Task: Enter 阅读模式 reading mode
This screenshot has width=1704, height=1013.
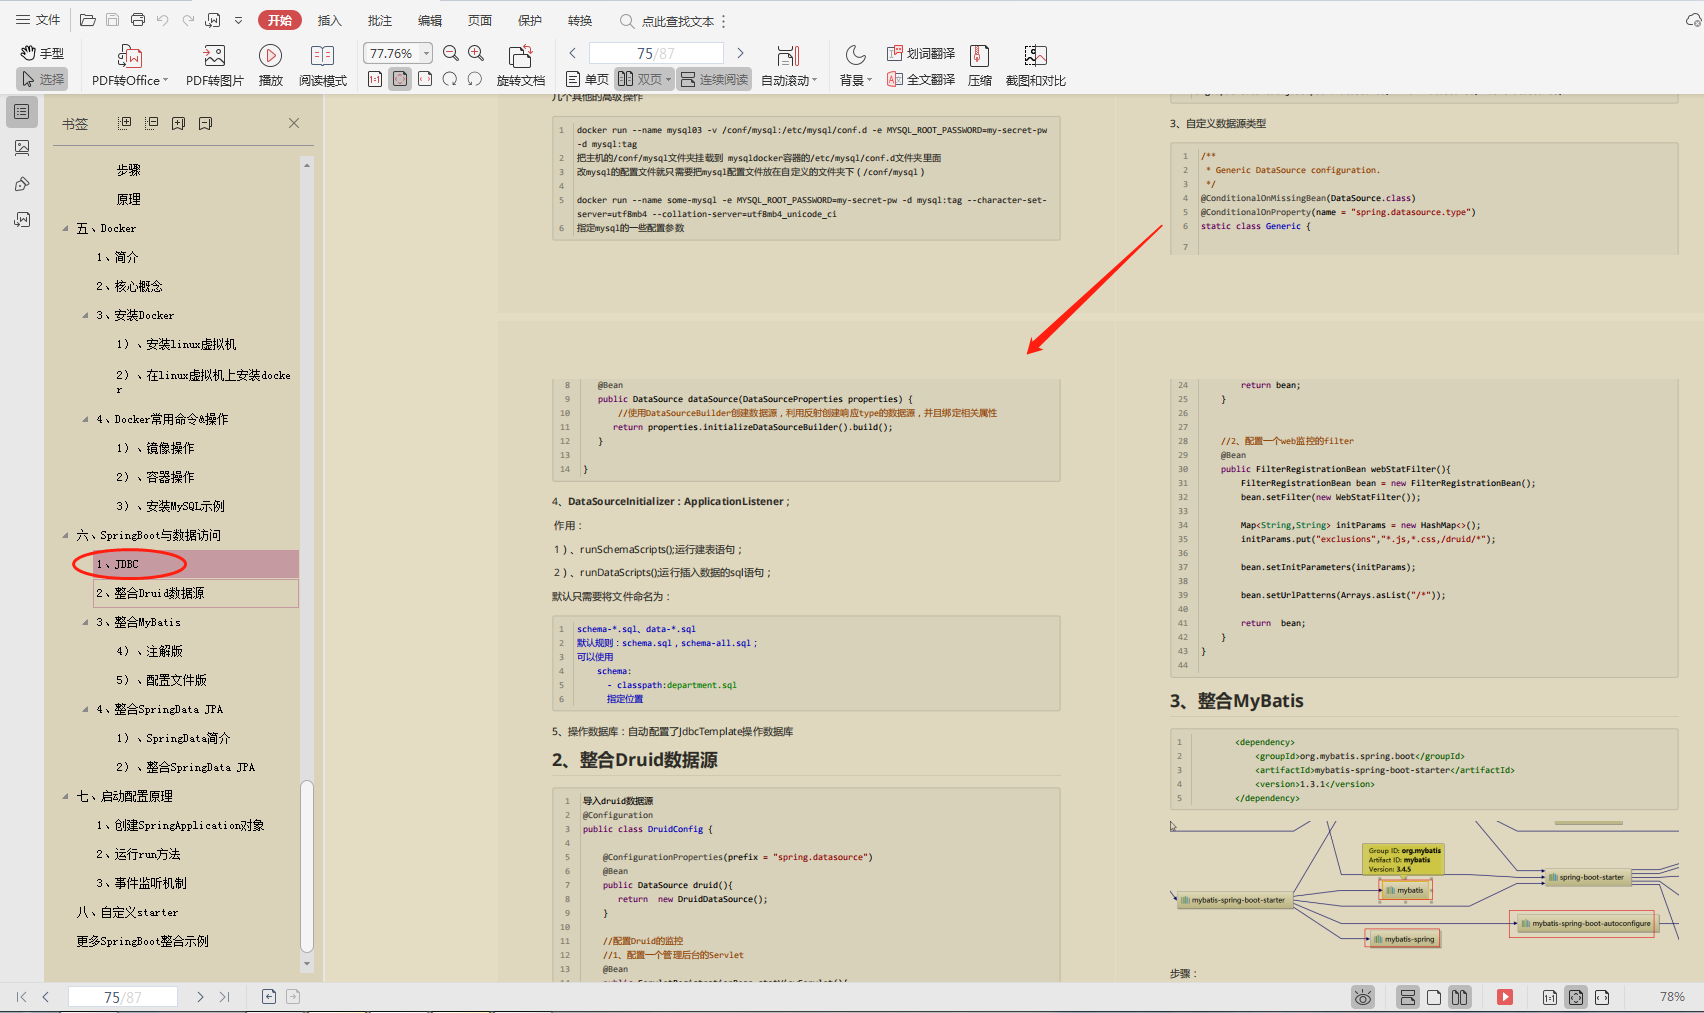Action: (x=322, y=66)
